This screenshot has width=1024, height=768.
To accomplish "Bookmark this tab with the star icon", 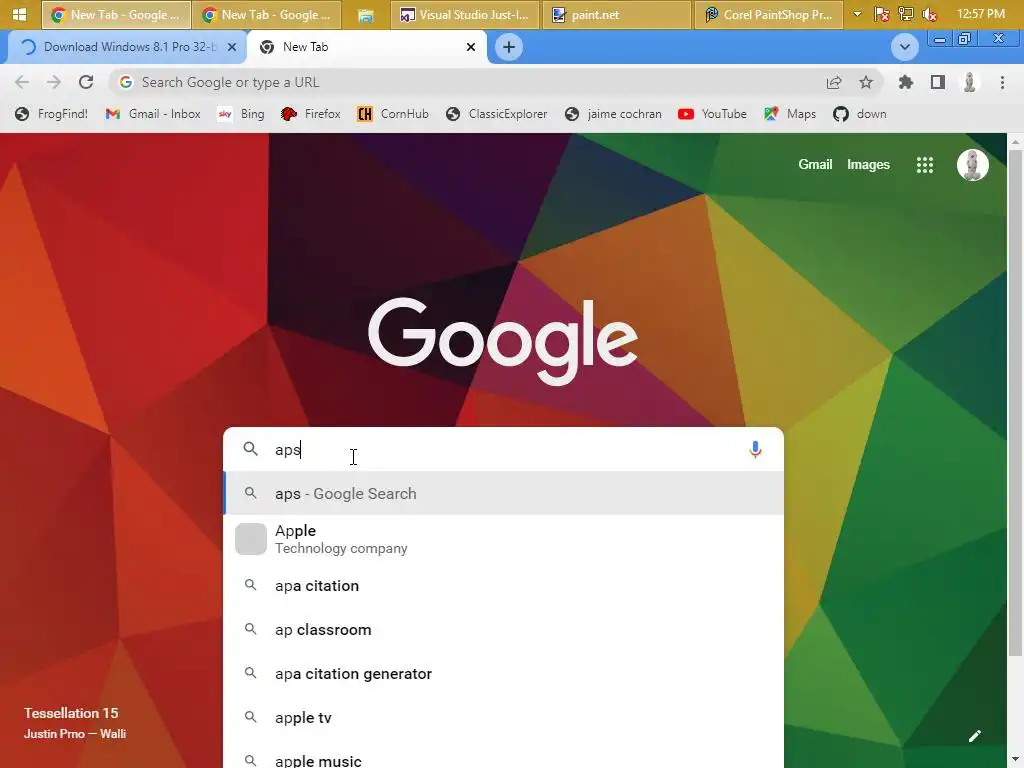I will [866, 82].
